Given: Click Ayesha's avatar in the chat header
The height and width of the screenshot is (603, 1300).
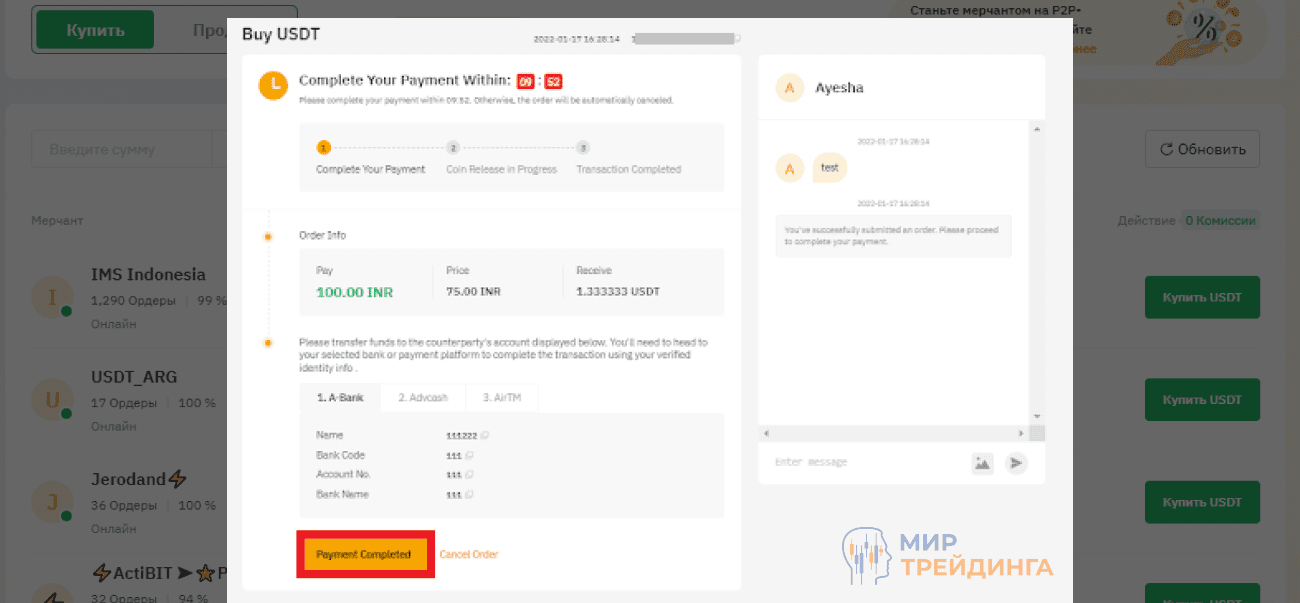Looking at the screenshot, I should tap(789, 88).
